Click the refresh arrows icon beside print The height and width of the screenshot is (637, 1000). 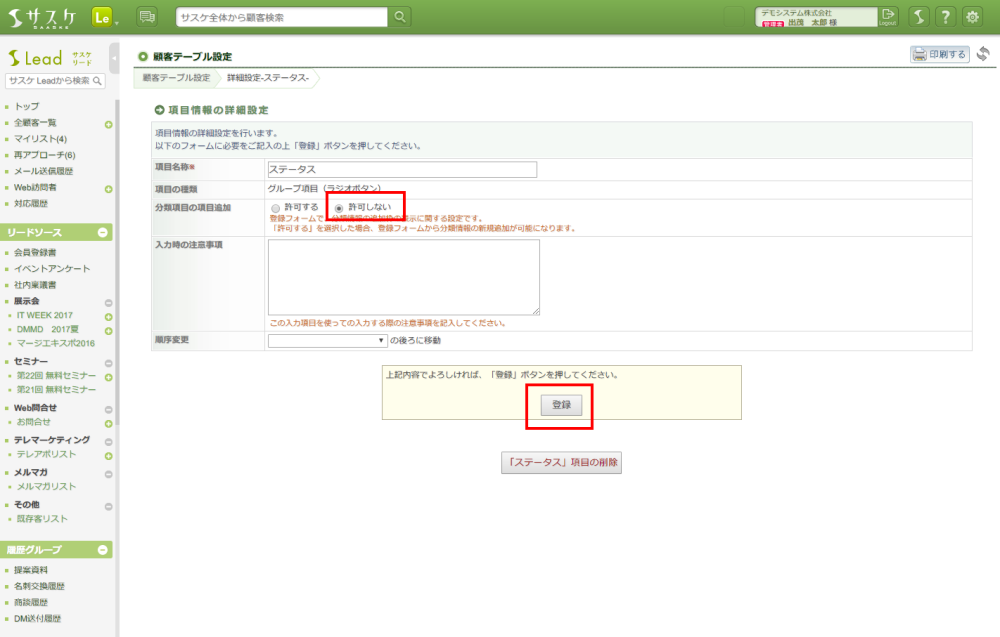(x=983, y=54)
